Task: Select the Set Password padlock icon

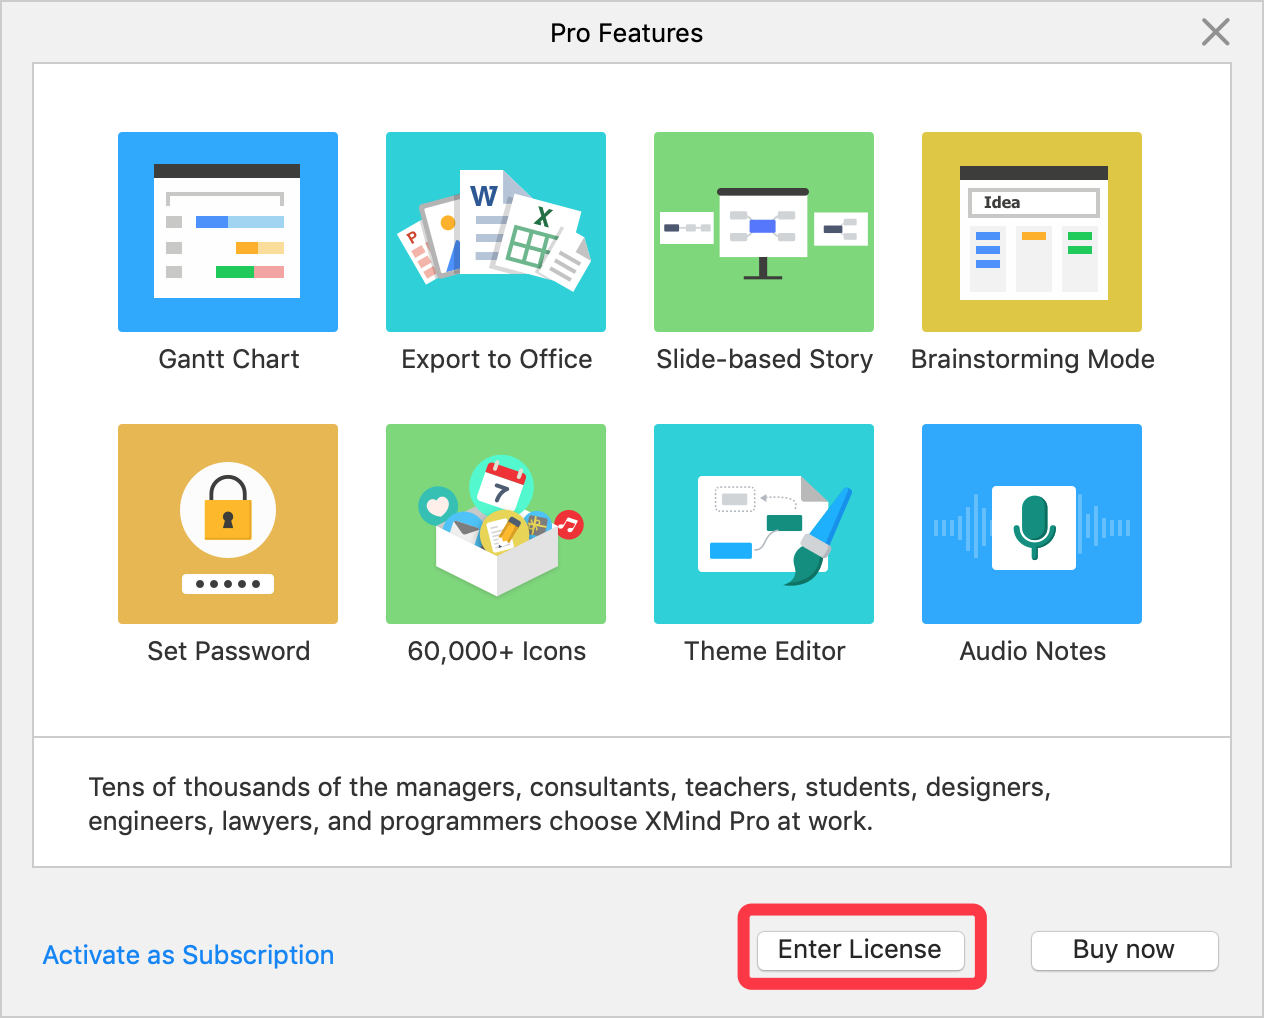Action: pos(228,524)
